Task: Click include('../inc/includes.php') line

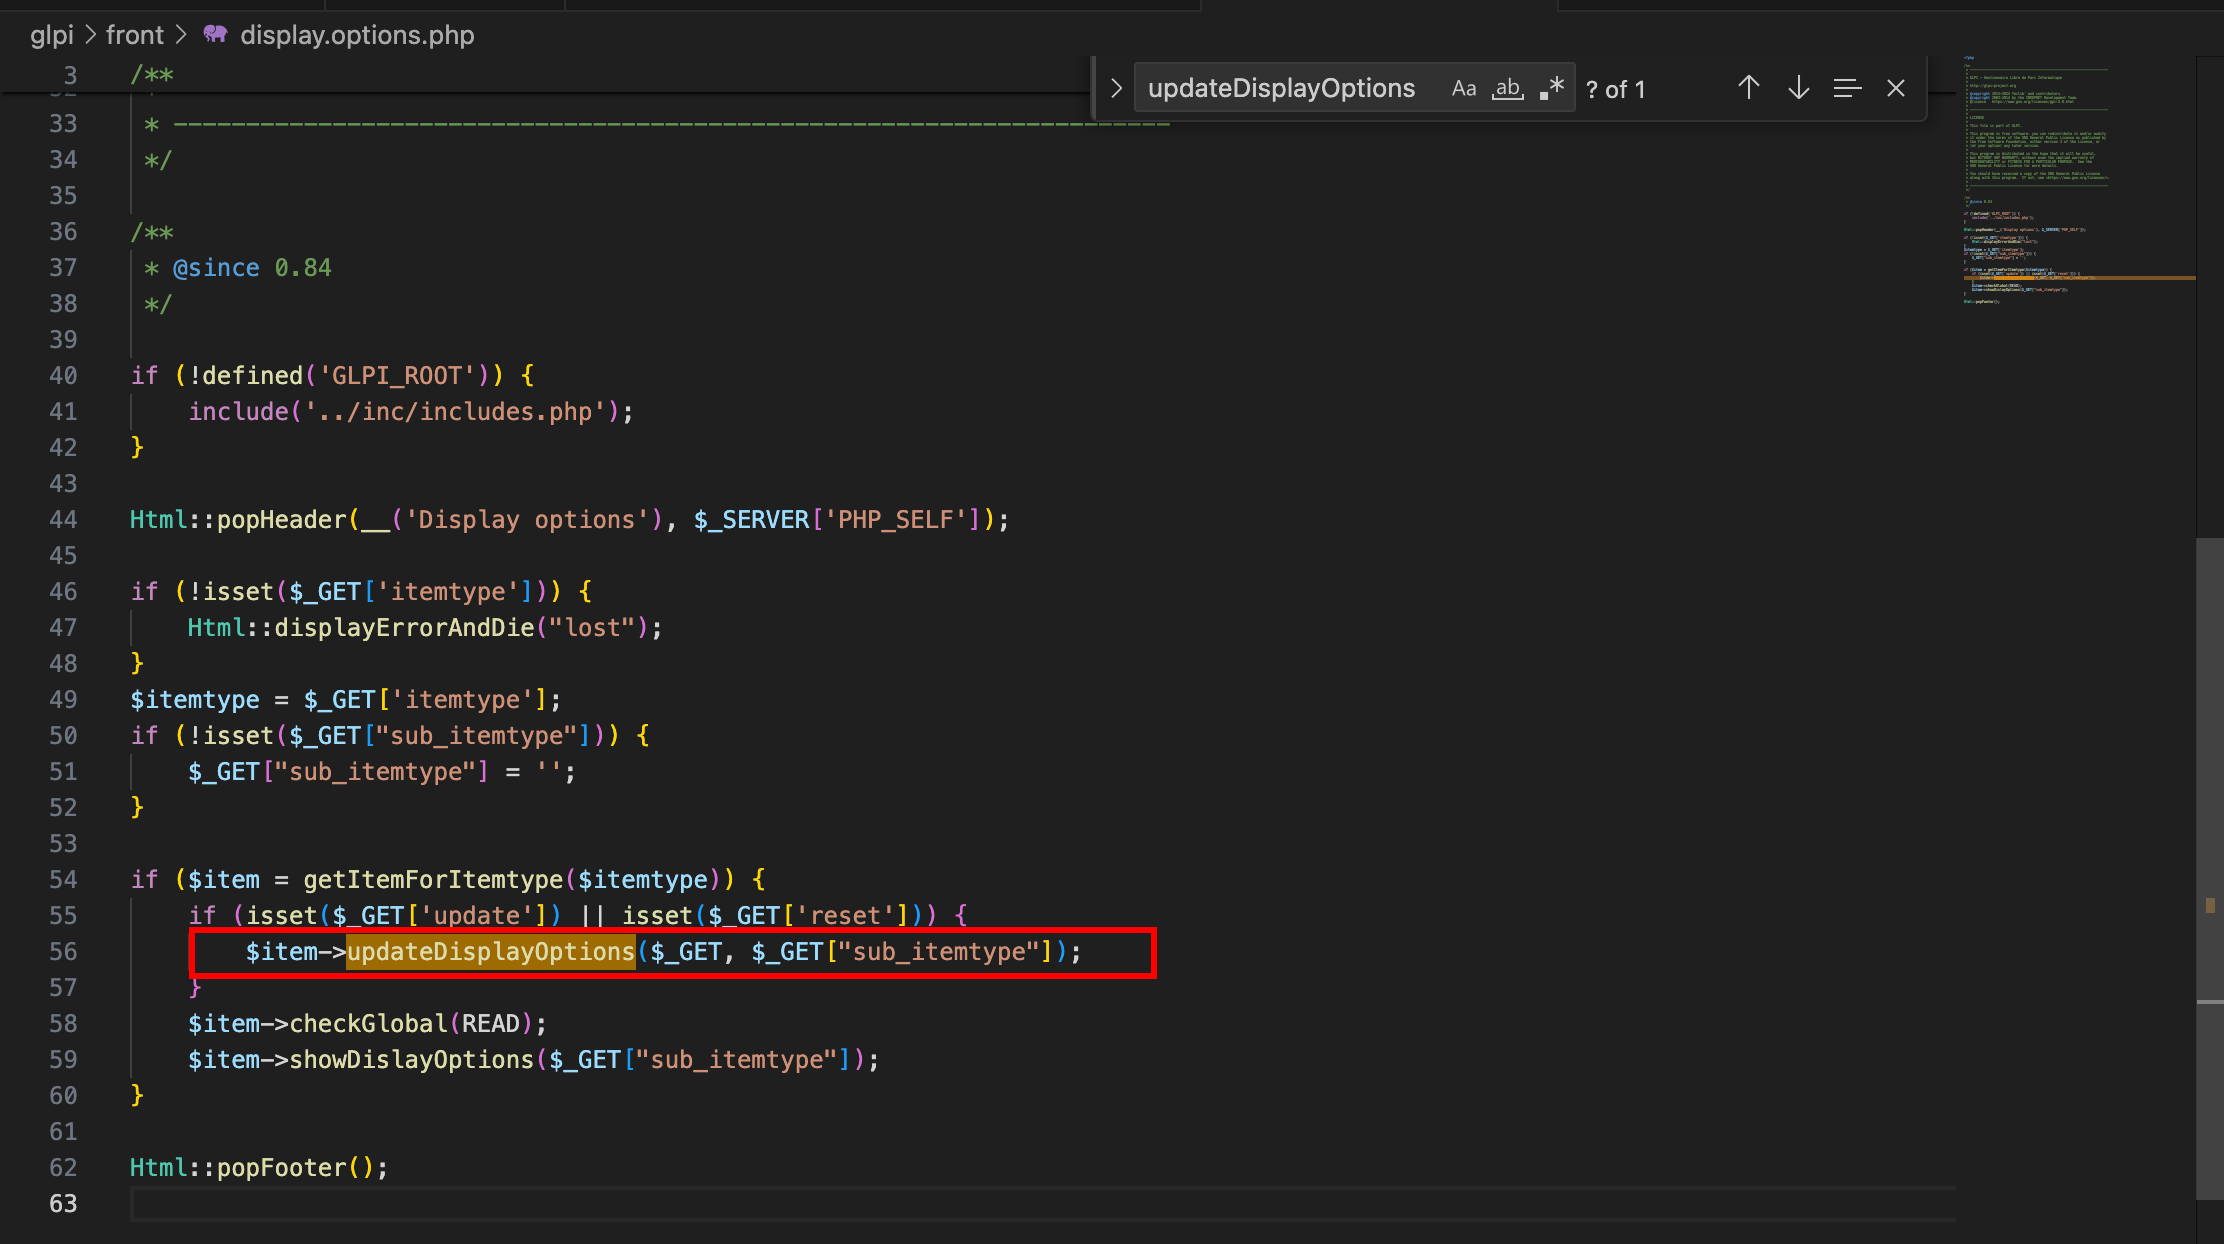Action: click(x=411, y=412)
